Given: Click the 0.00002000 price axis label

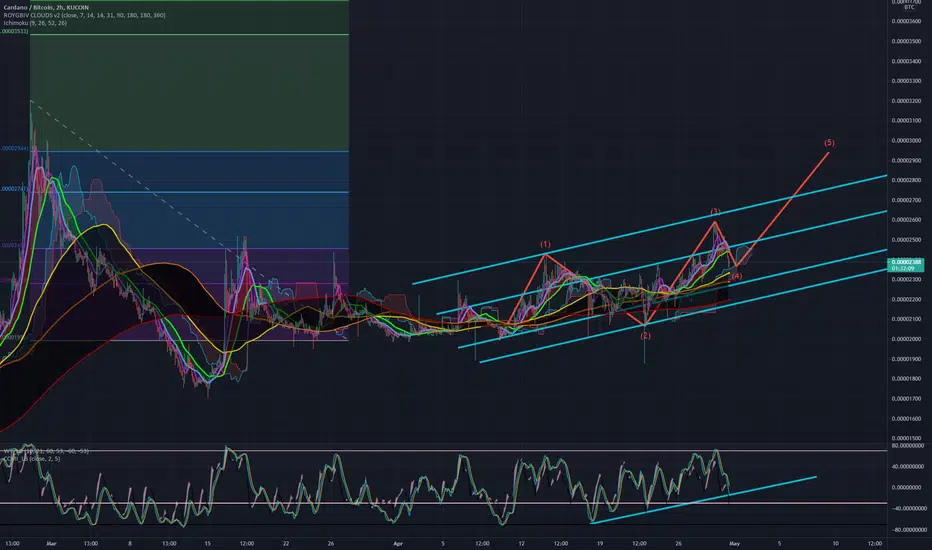Looking at the screenshot, I should (906, 339).
